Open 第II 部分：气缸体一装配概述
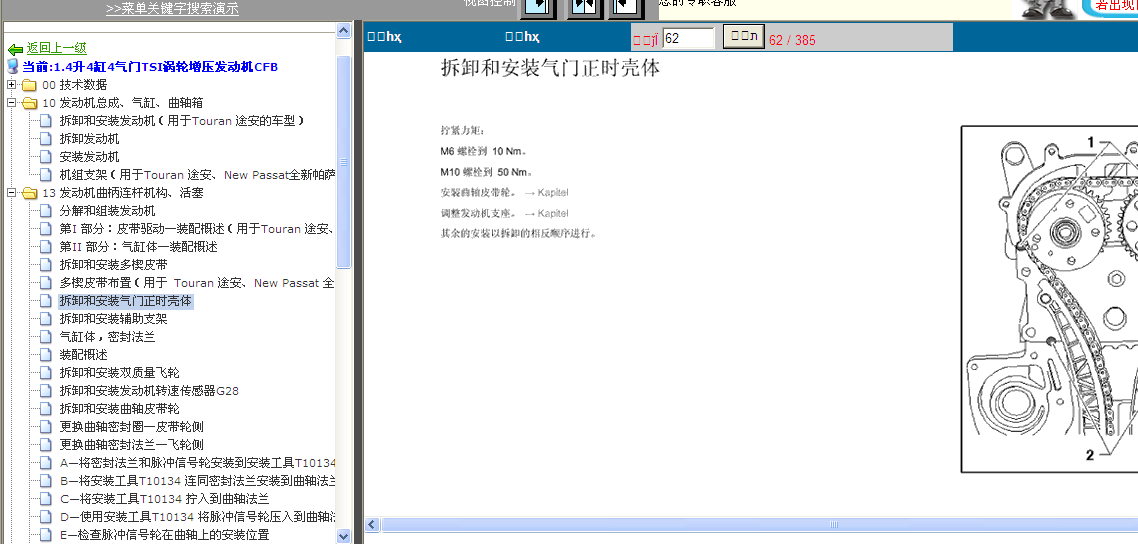The width and height of the screenshot is (1138, 544). point(139,247)
